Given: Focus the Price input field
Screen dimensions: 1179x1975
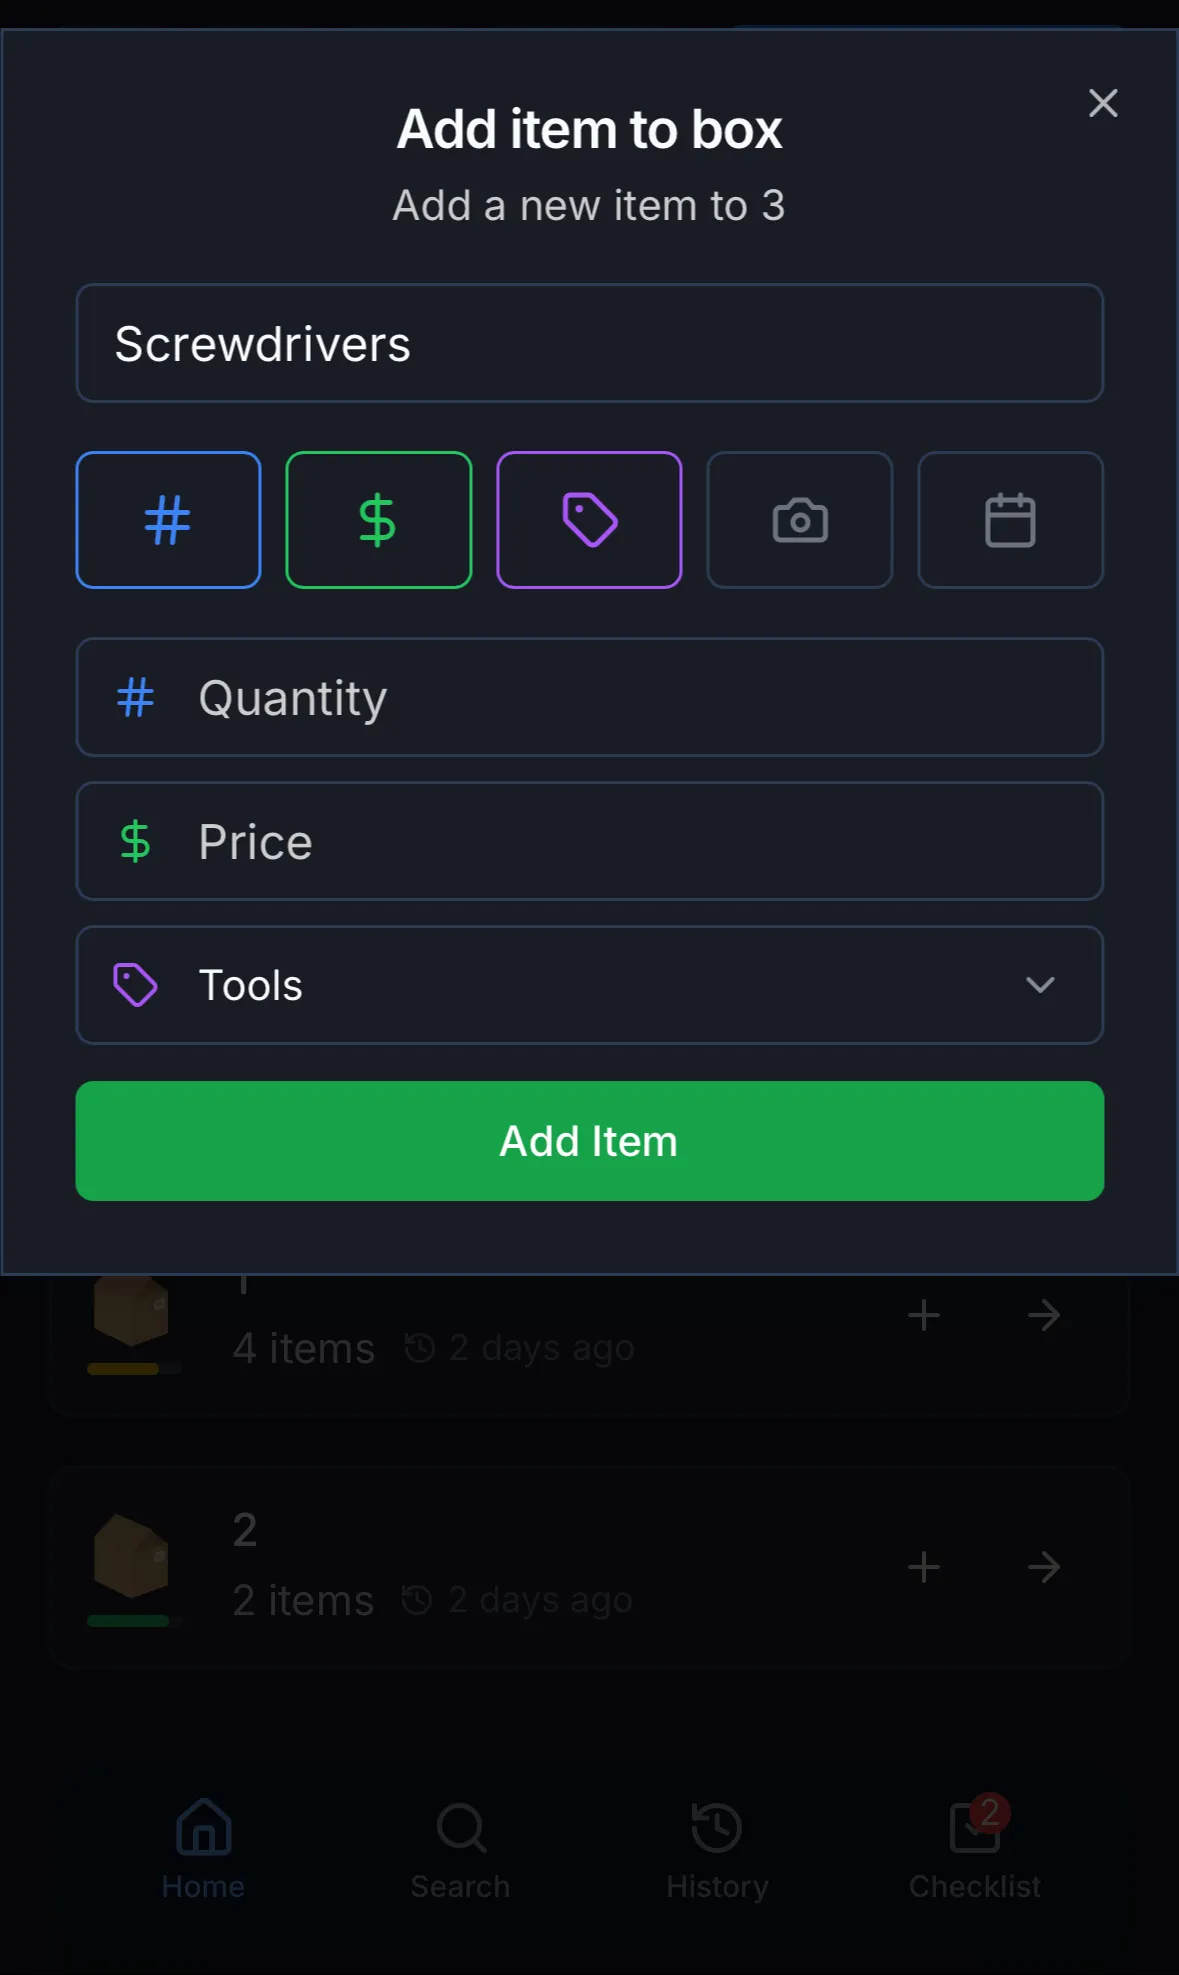Looking at the screenshot, I should click(640, 842).
